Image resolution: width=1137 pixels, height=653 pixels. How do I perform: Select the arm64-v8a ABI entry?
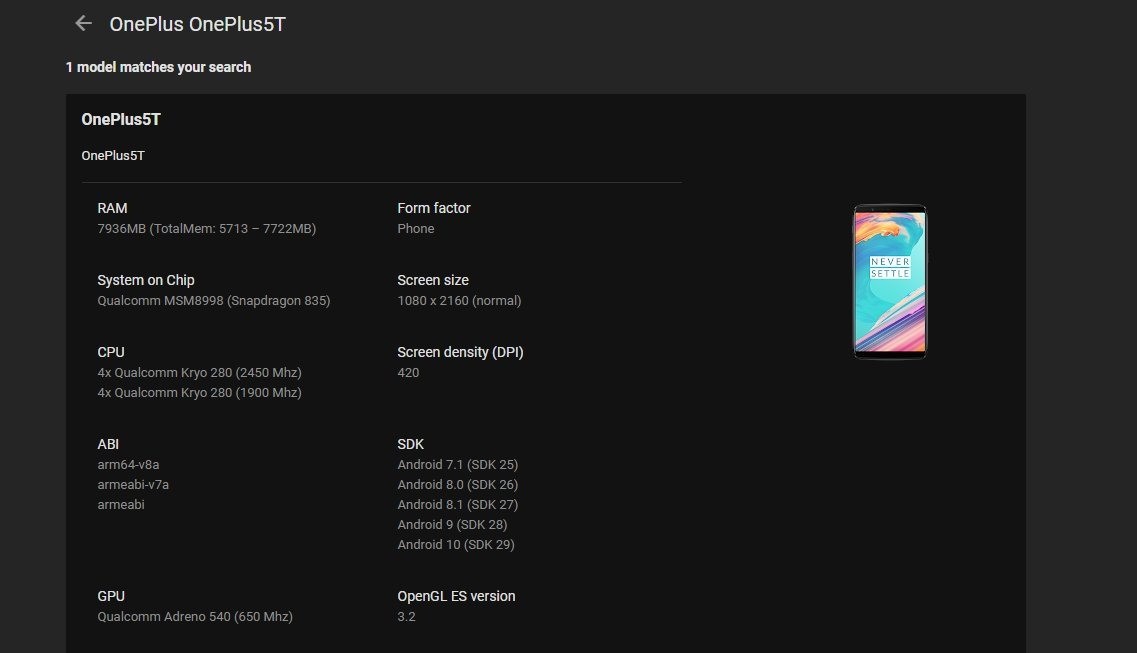coord(128,465)
